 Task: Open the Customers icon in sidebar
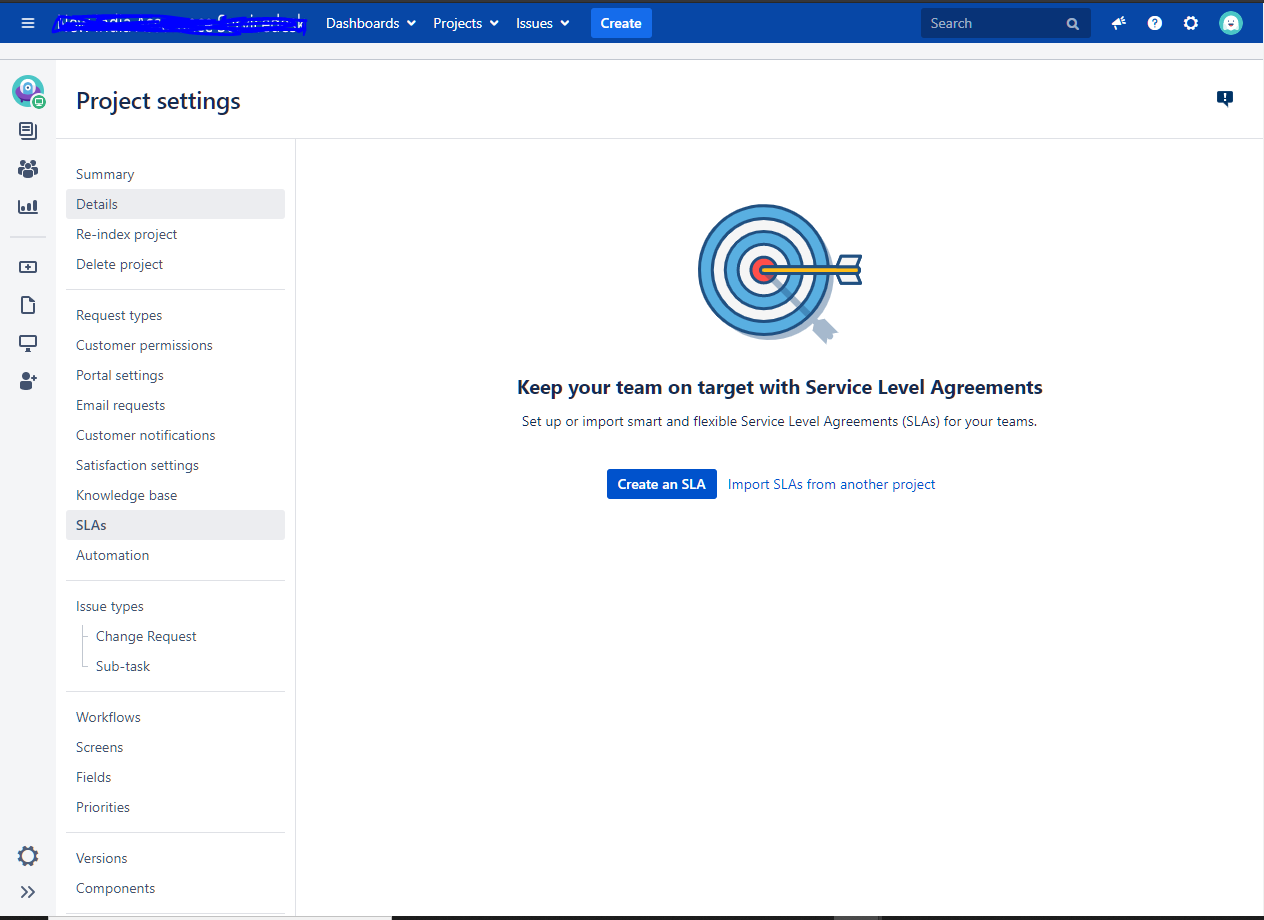click(28, 169)
